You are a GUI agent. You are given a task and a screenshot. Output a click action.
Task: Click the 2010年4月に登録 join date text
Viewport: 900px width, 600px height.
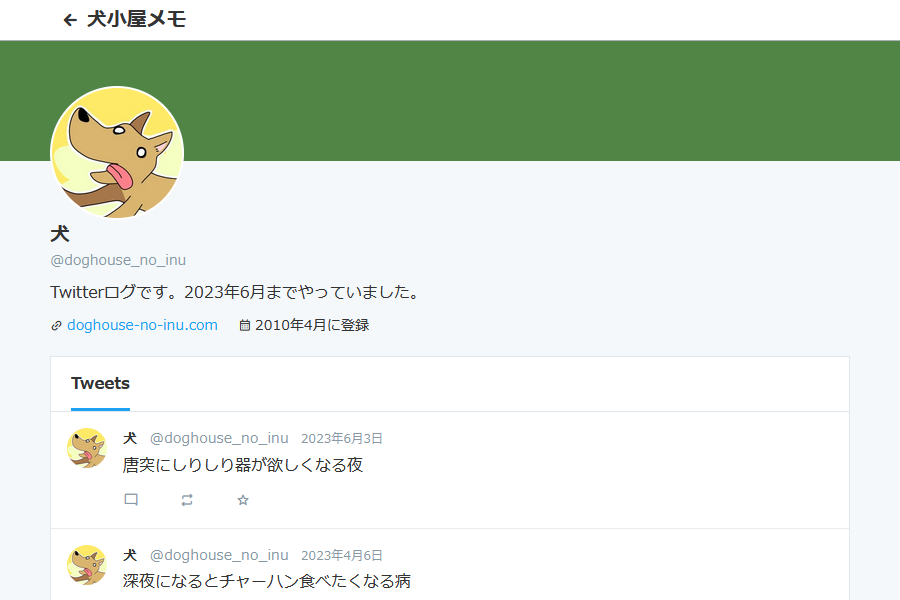click(x=312, y=325)
